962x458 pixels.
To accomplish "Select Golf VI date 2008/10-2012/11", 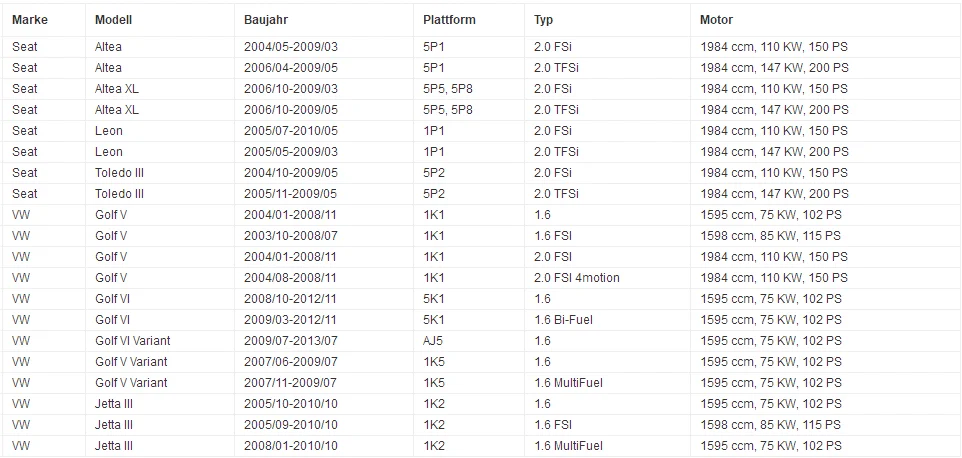I will click(x=291, y=299).
